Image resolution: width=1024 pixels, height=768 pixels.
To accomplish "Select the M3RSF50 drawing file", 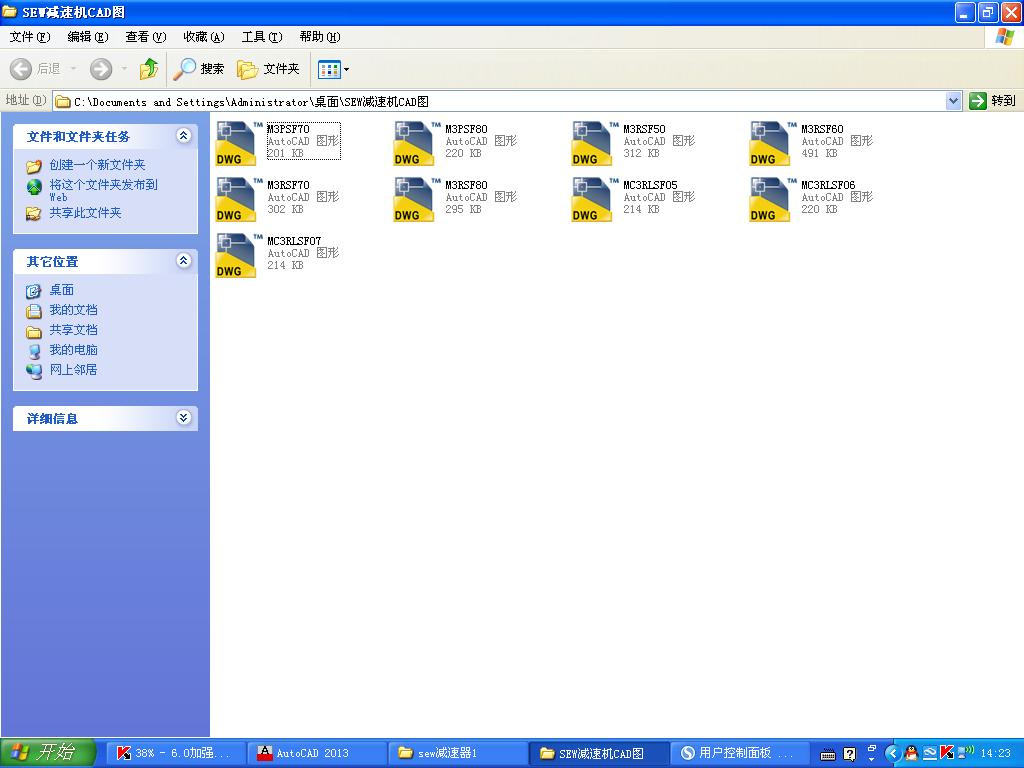I will pos(590,142).
